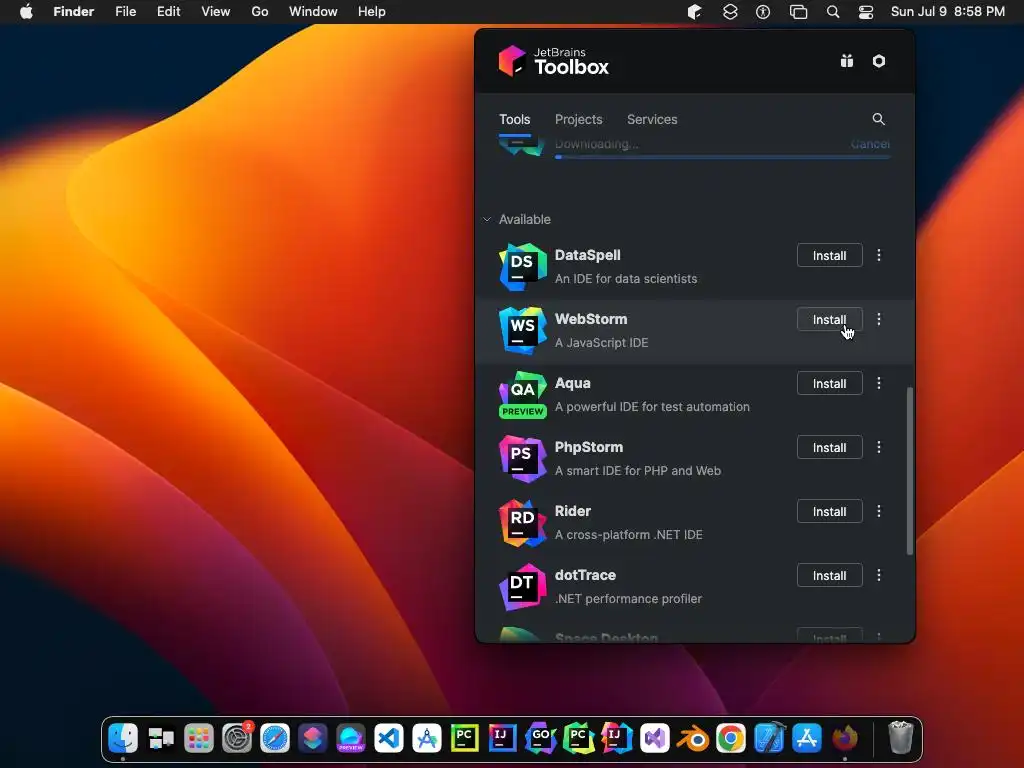Open Safari from the dock
This screenshot has width=1024, height=768.
[x=275, y=739]
